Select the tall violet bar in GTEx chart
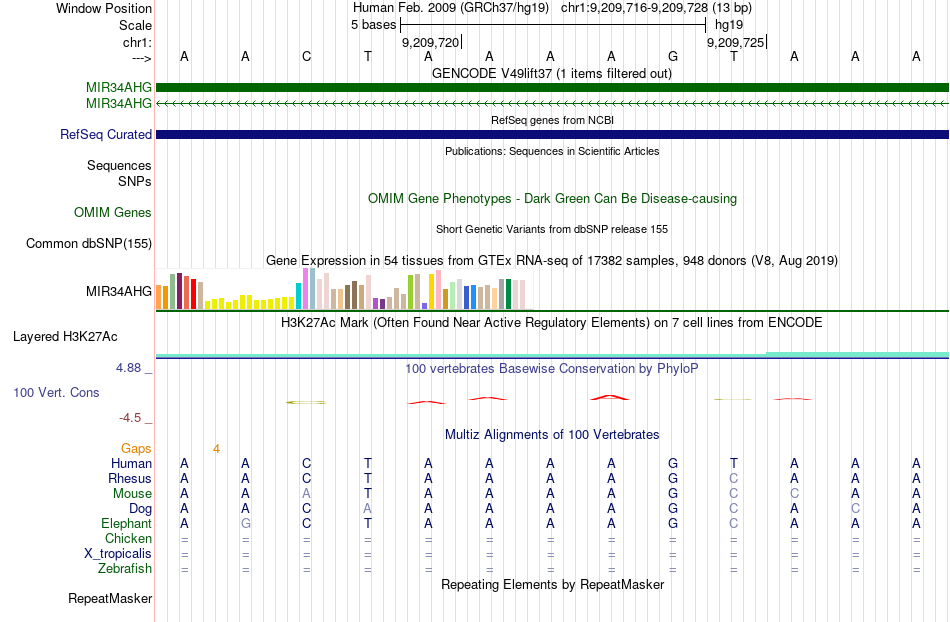The image size is (950, 622). (x=305, y=288)
